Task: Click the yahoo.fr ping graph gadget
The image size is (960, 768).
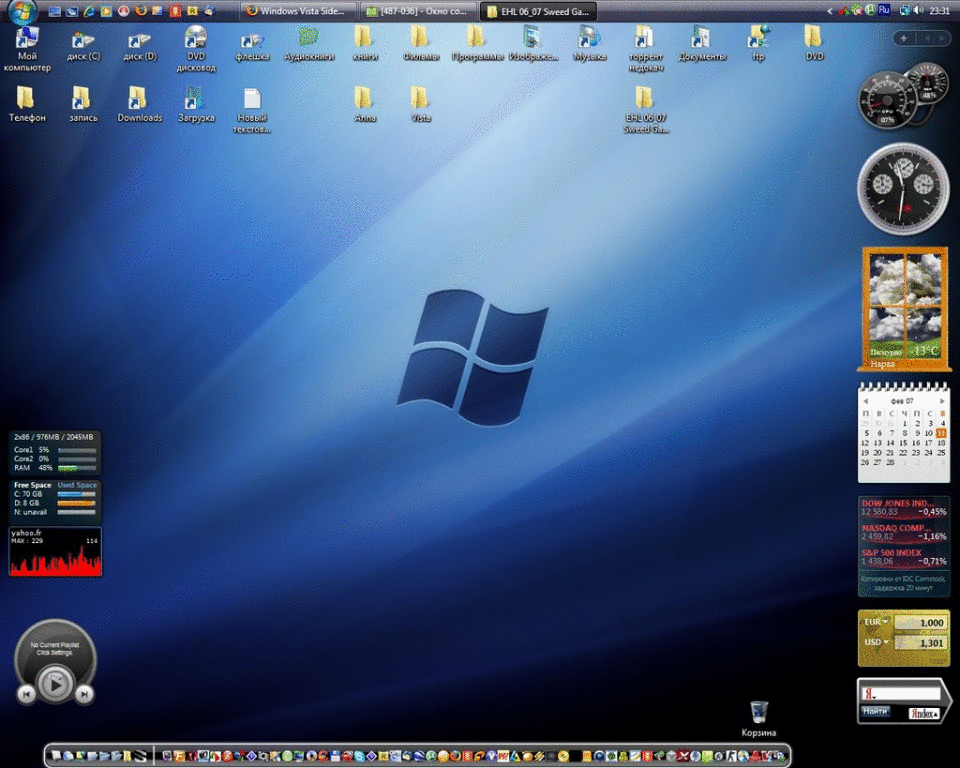Action: pos(55,551)
